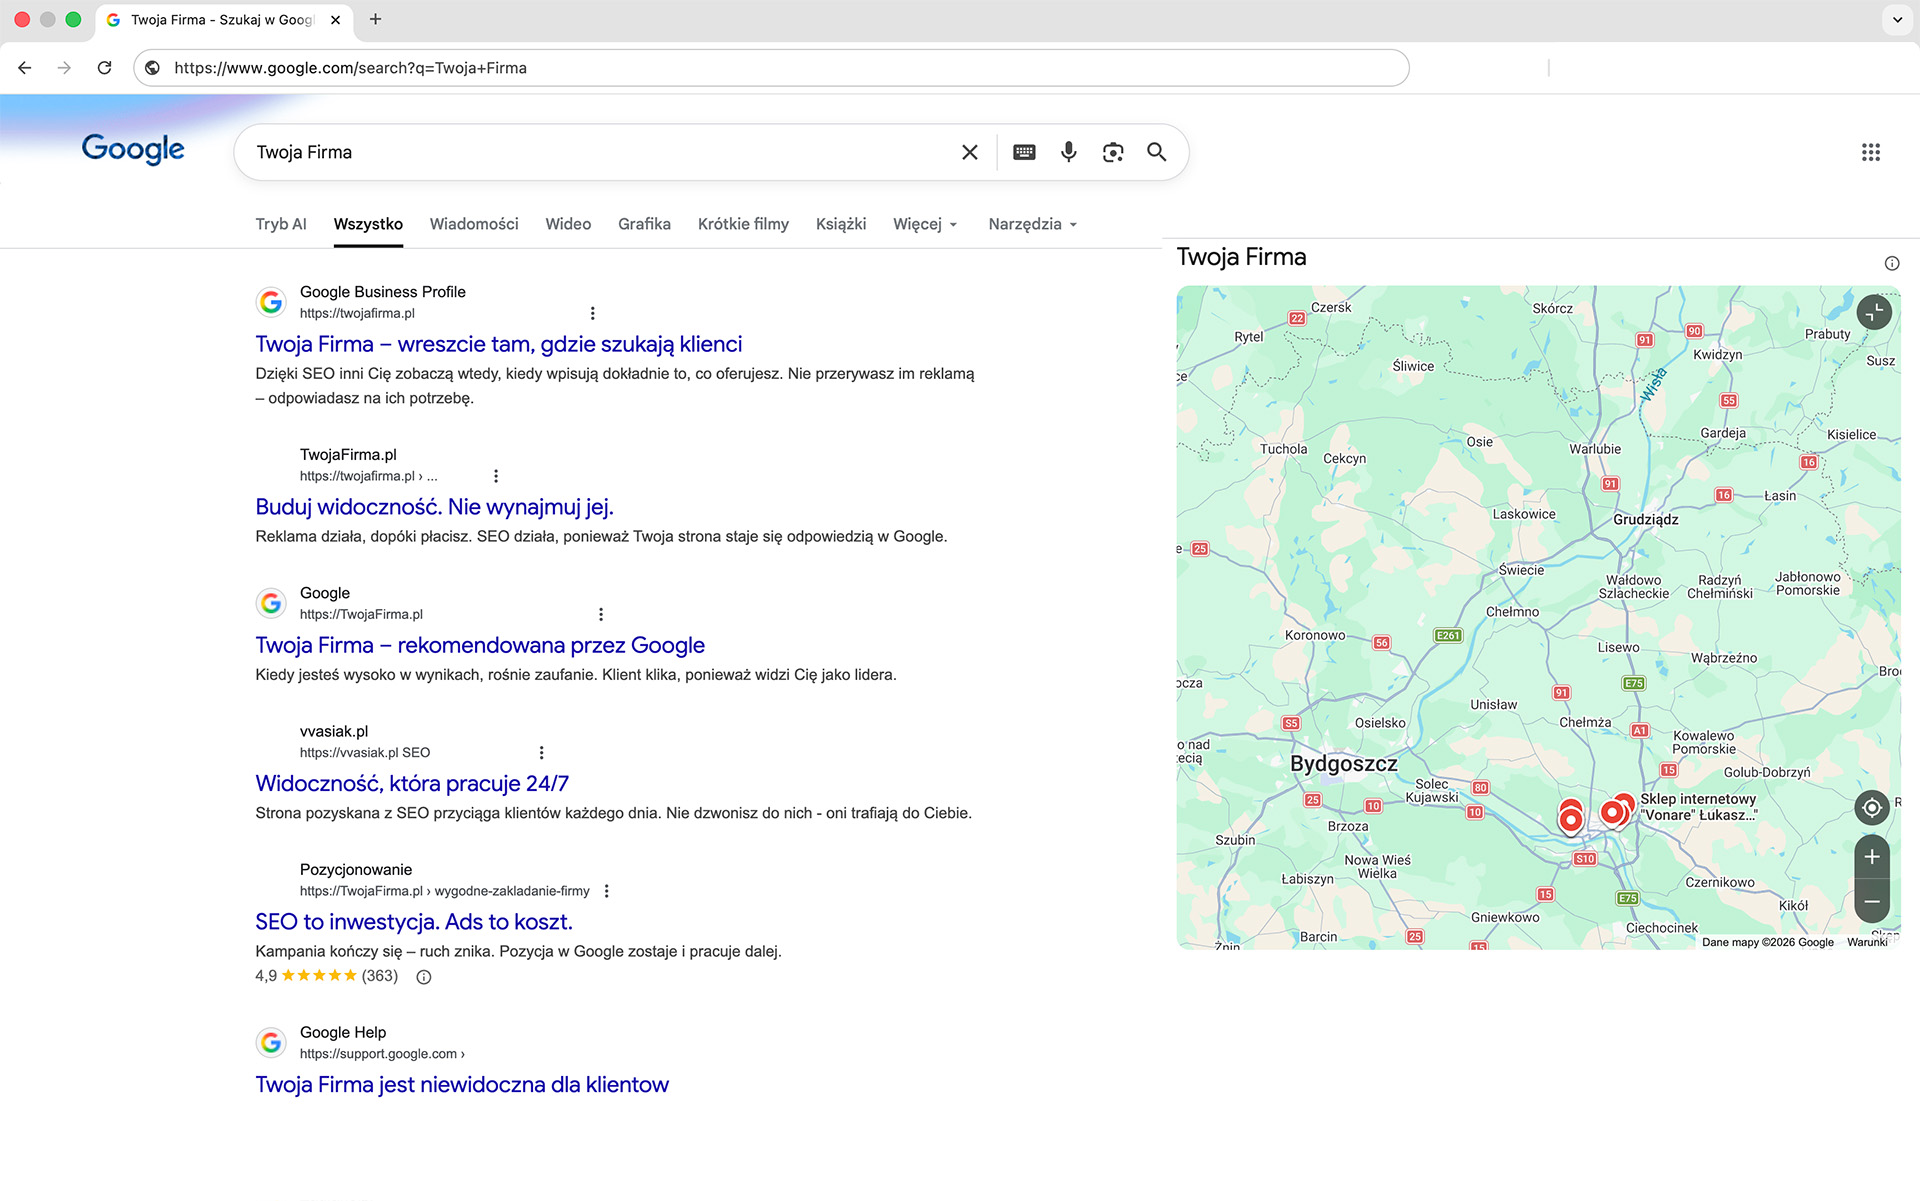Open the link 'Twoja Firma jest niewidoczna dla klientow'
1920x1201 pixels.
pyautogui.click(x=461, y=1084)
